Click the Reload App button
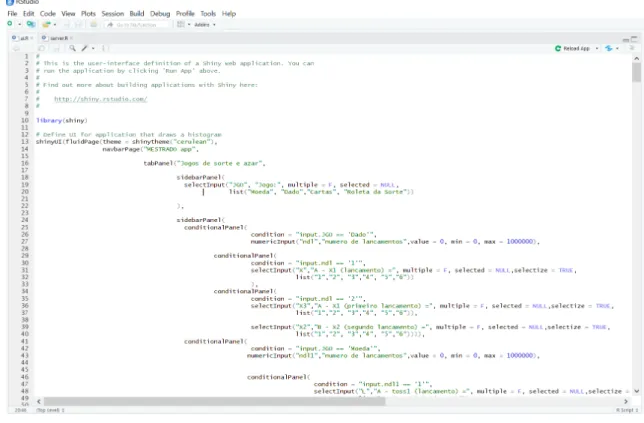 pos(573,48)
